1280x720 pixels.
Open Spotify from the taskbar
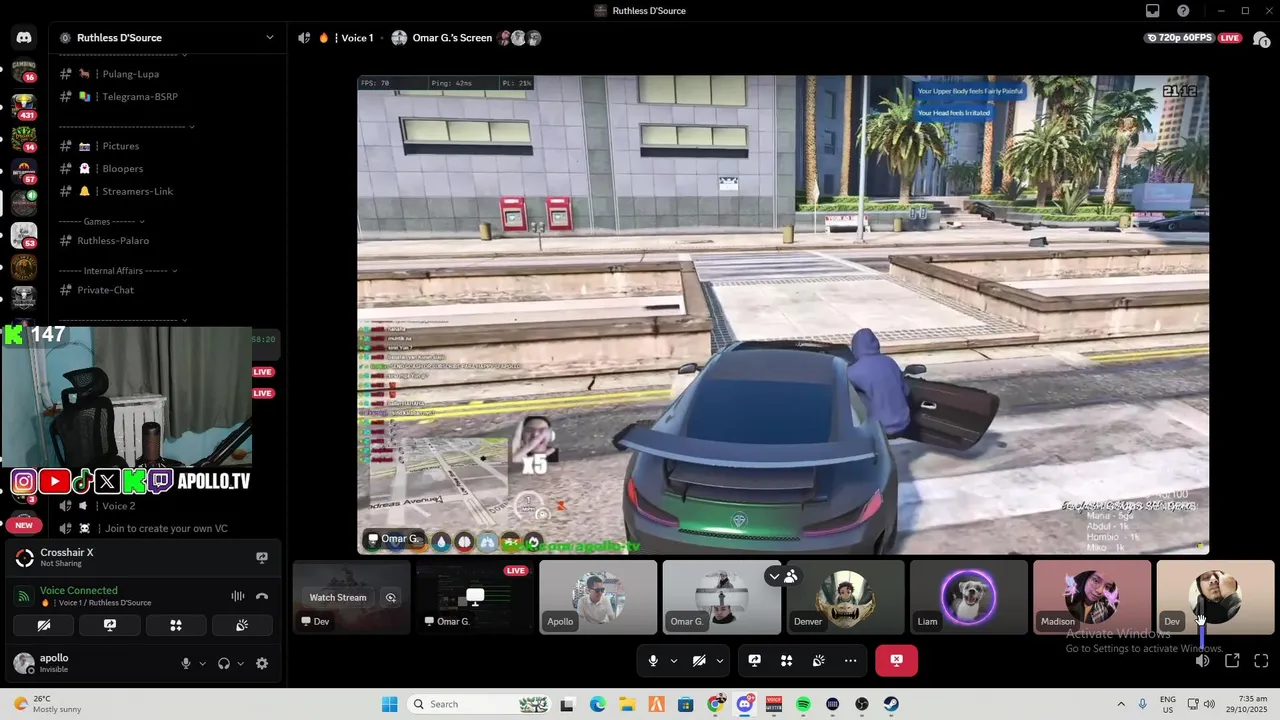coord(803,704)
